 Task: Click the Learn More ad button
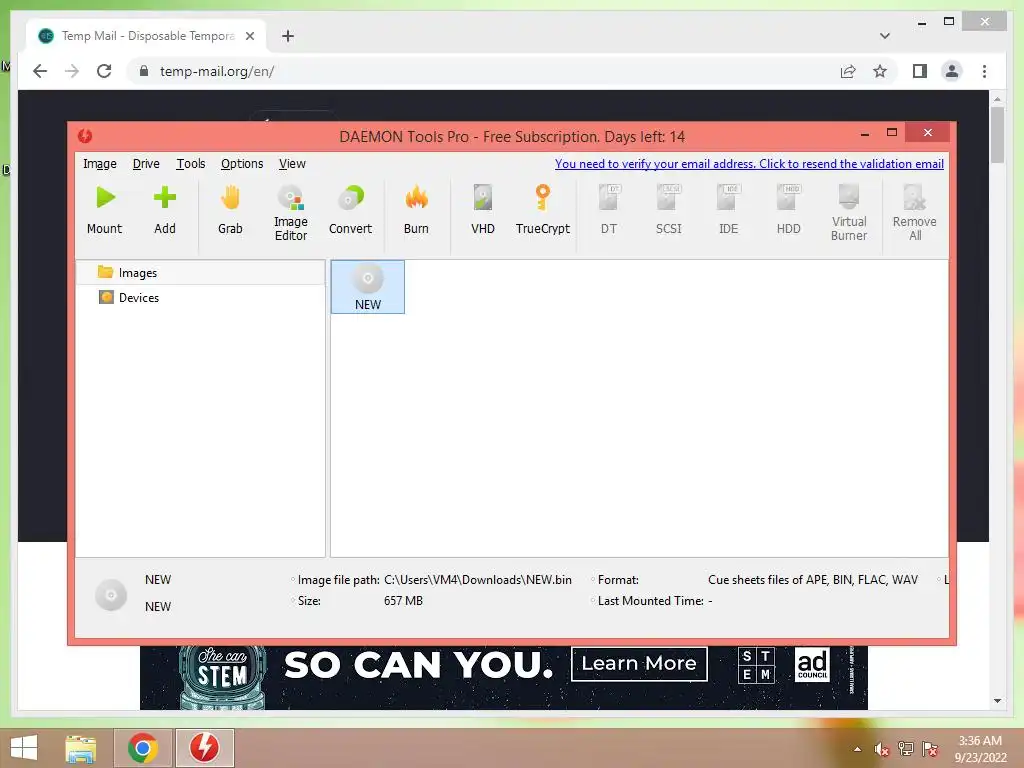(x=639, y=664)
